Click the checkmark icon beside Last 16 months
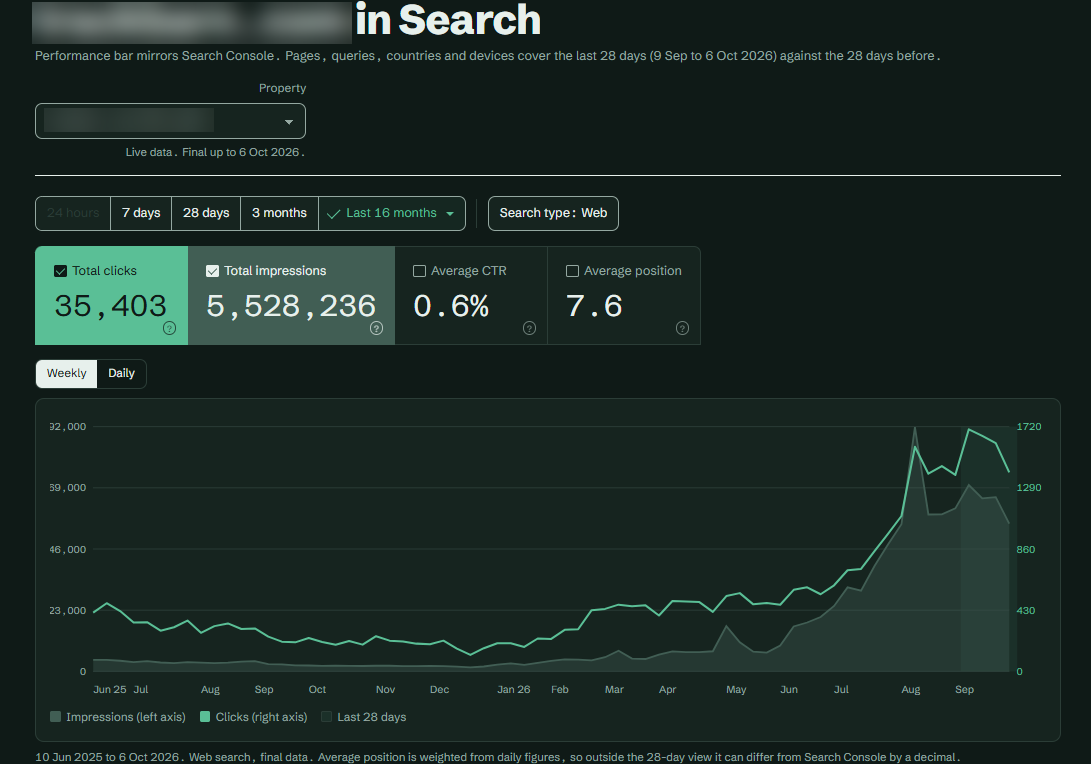 coord(333,214)
